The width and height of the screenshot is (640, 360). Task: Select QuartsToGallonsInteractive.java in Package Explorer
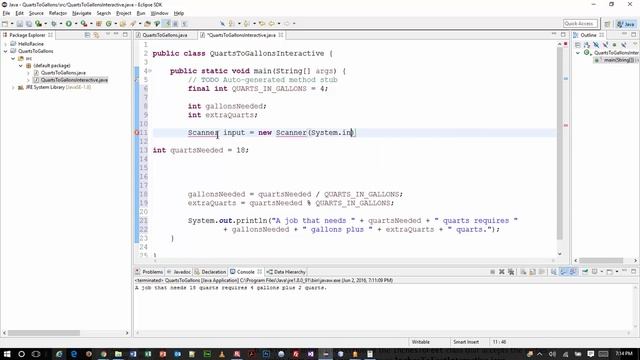pos(74,80)
